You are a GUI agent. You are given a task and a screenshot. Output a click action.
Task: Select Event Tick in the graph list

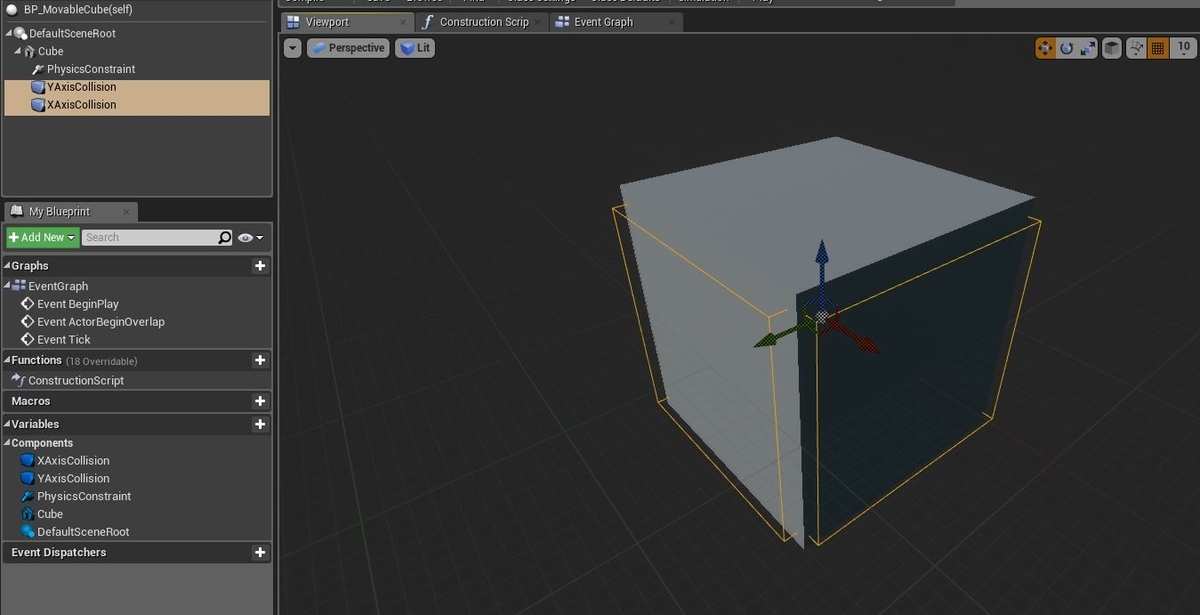click(x=64, y=340)
